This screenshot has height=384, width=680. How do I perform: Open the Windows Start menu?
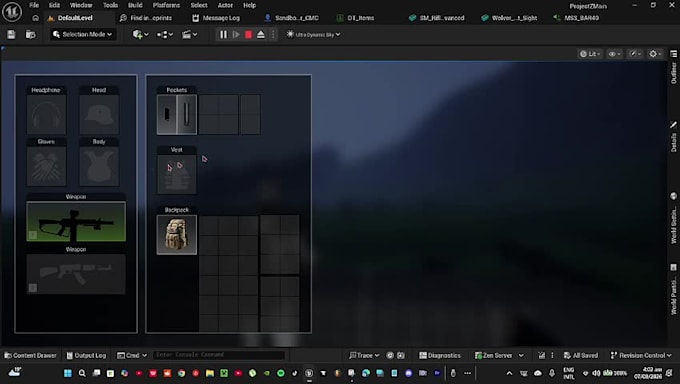pyautogui.click(x=68, y=373)
